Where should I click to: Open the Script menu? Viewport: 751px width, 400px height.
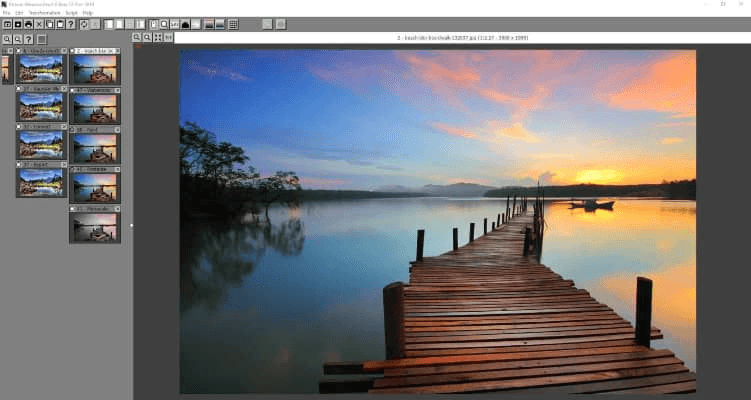click(71, 13)
